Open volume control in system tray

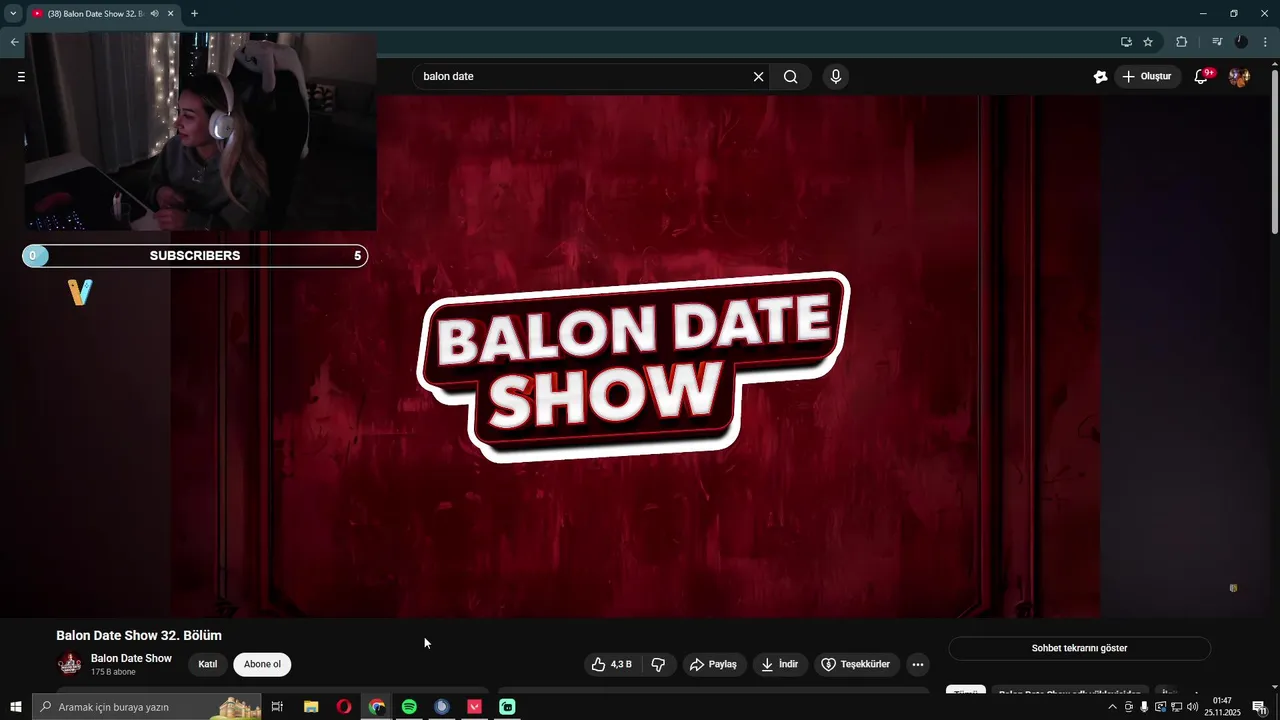1192,707
